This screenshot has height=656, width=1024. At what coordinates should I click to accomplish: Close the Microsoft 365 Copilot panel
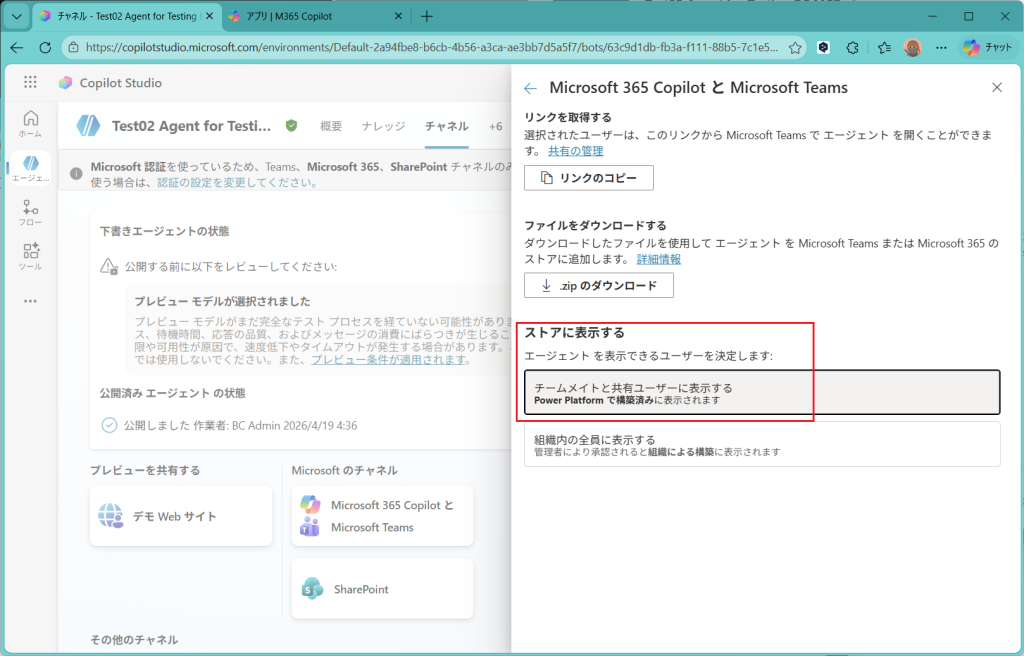[996, 88]
